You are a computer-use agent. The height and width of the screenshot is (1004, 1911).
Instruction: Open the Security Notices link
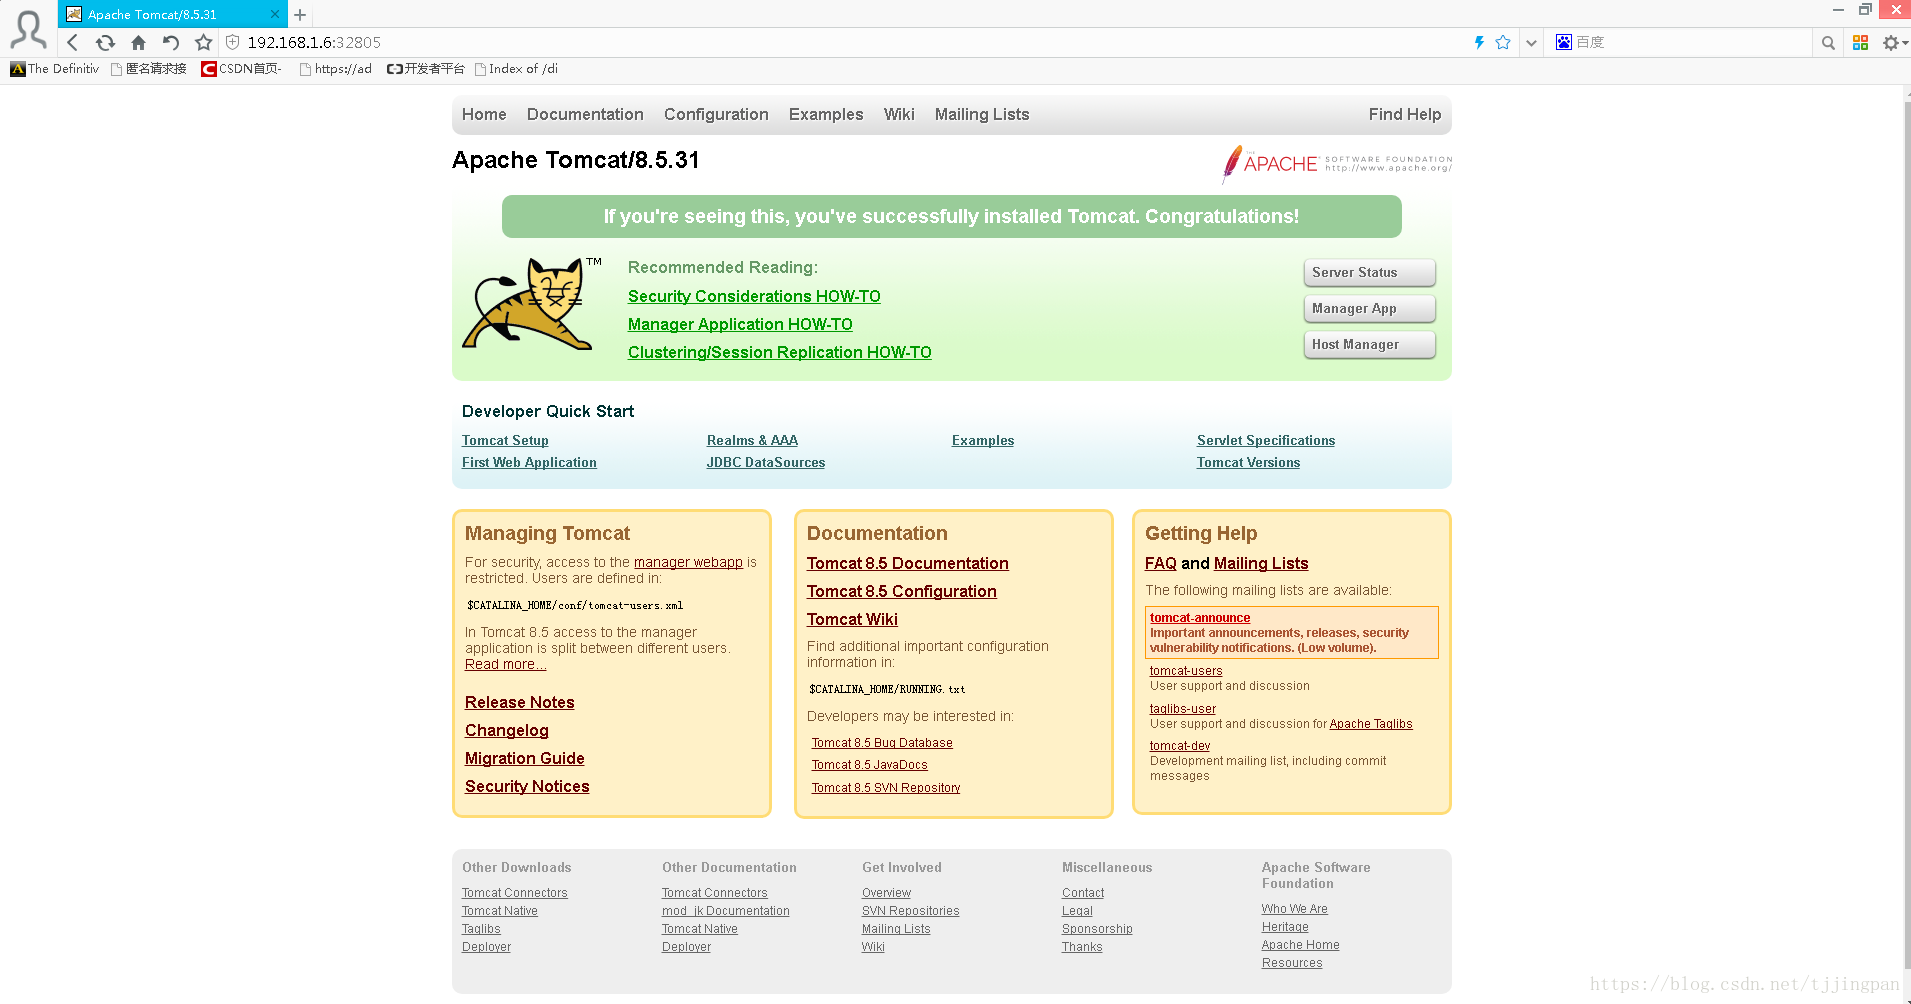(x=527, y=786)
